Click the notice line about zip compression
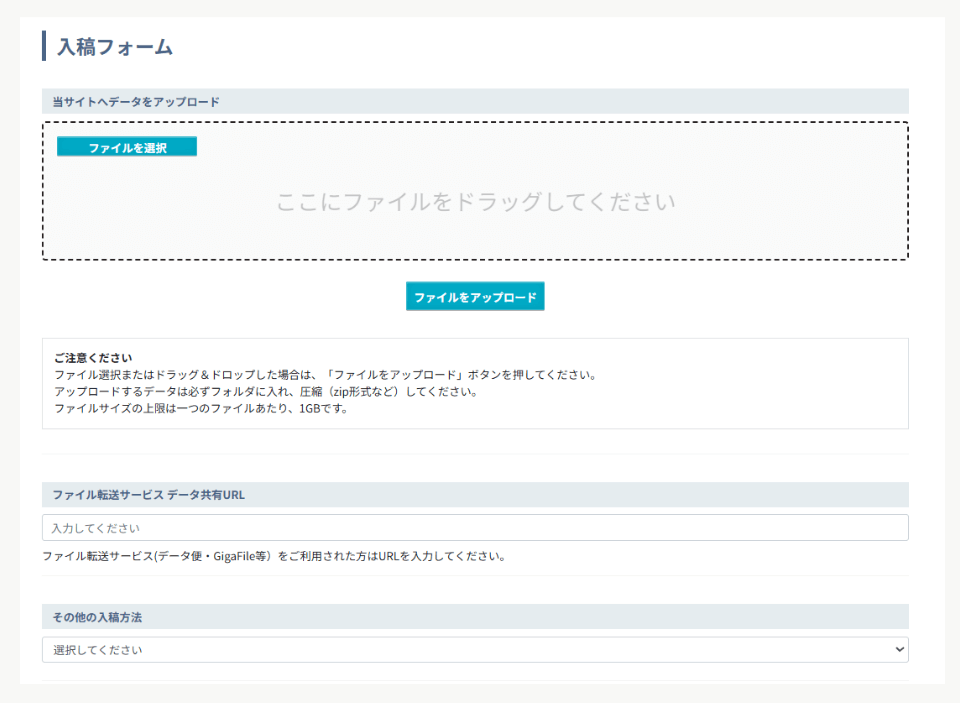Image resolution: width=960 pixels, height=703 pixels. [265, 391]
